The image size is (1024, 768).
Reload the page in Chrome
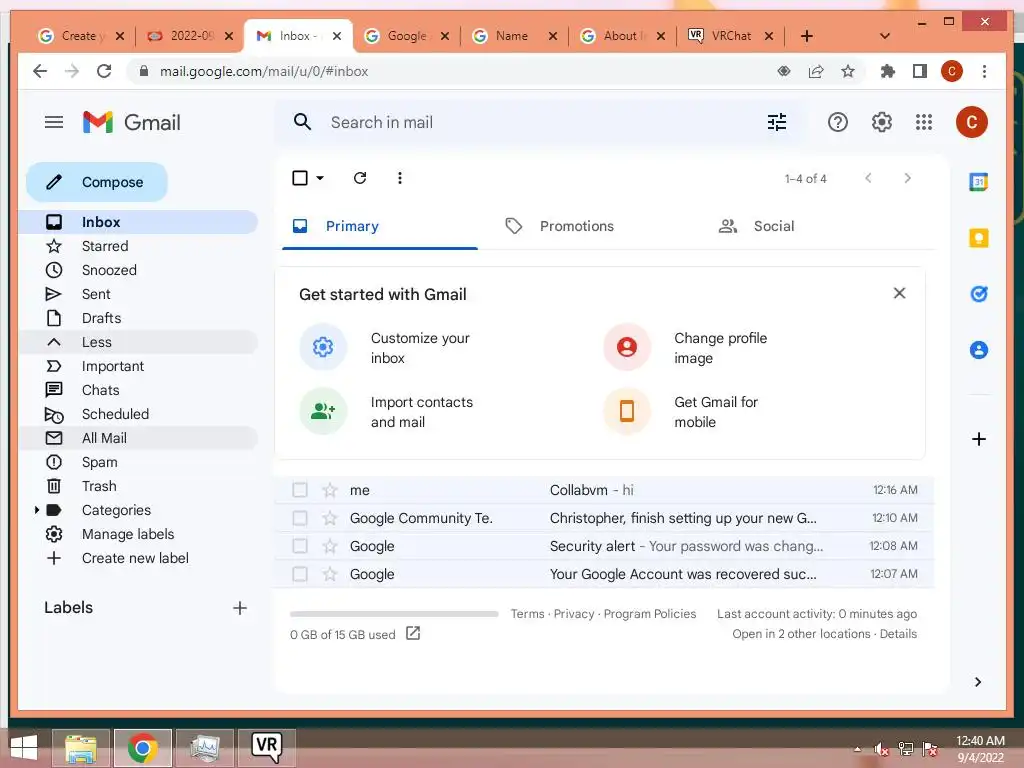pyautogui.click(x=104, y=71)
